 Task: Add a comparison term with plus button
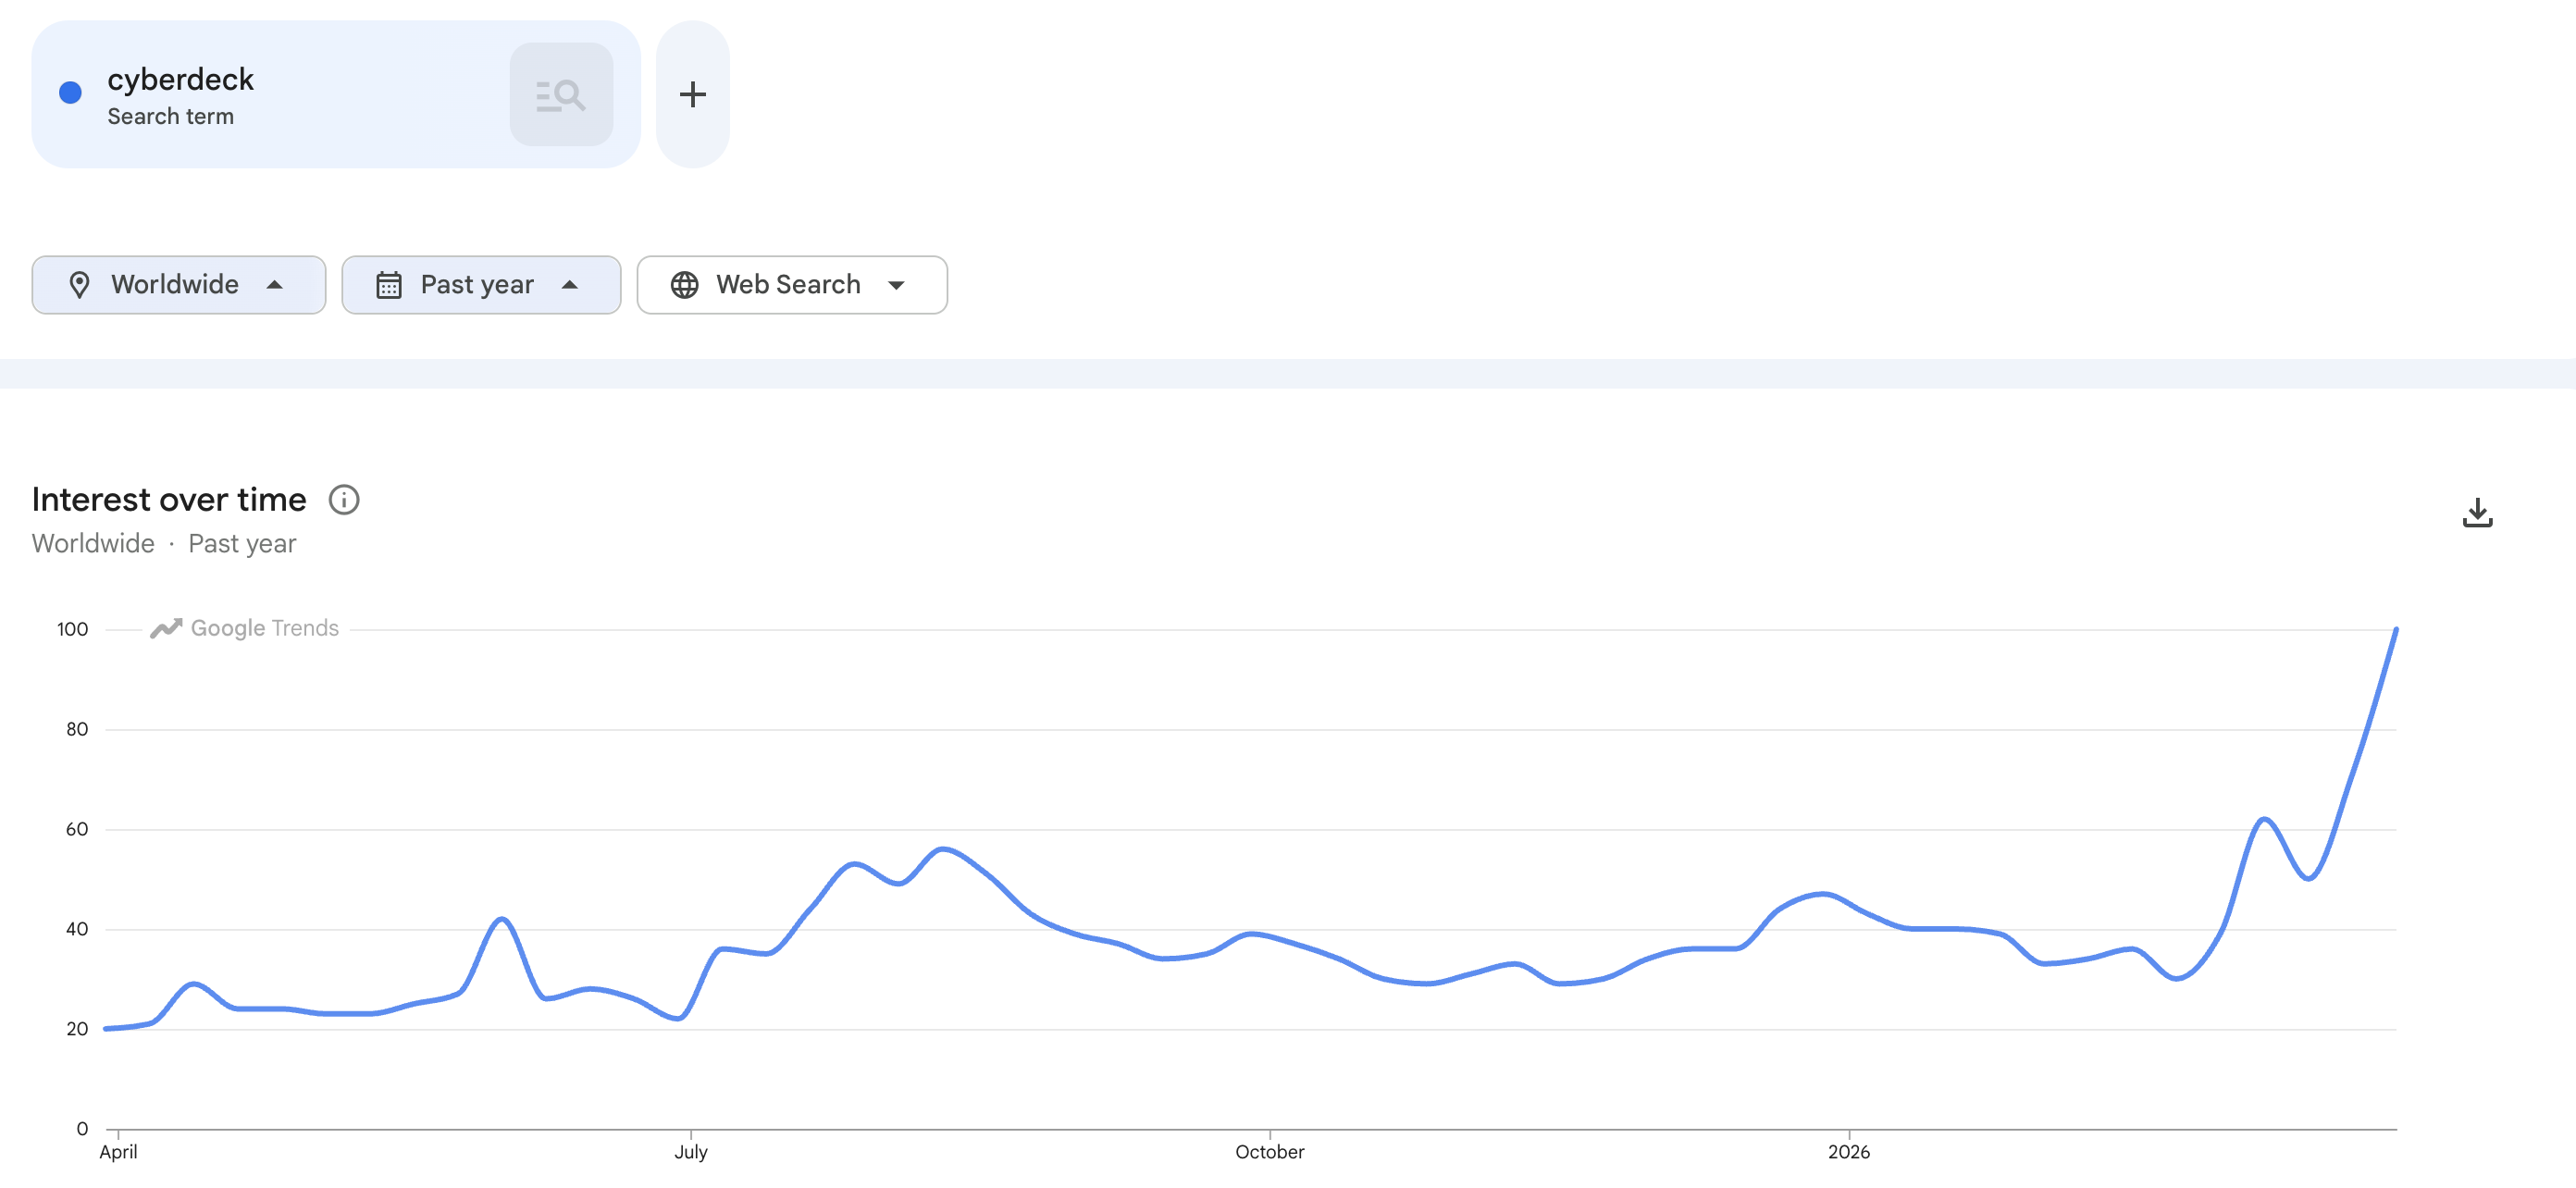pos(692,95)
